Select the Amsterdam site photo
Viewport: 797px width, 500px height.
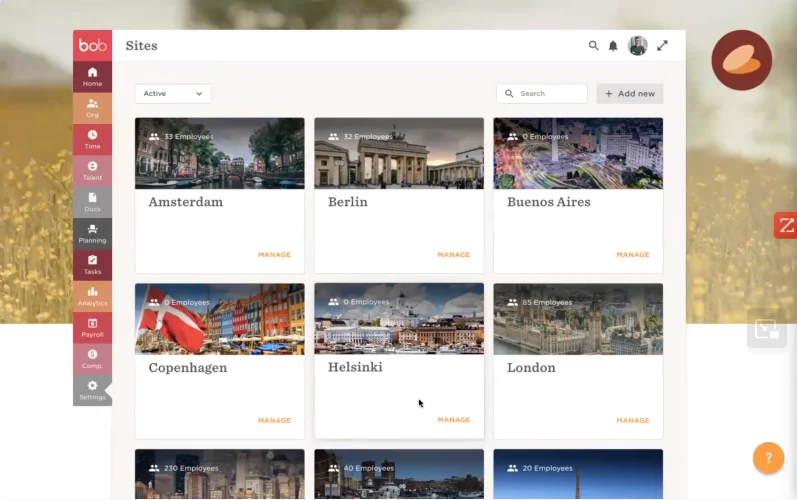tap(220, 153)
